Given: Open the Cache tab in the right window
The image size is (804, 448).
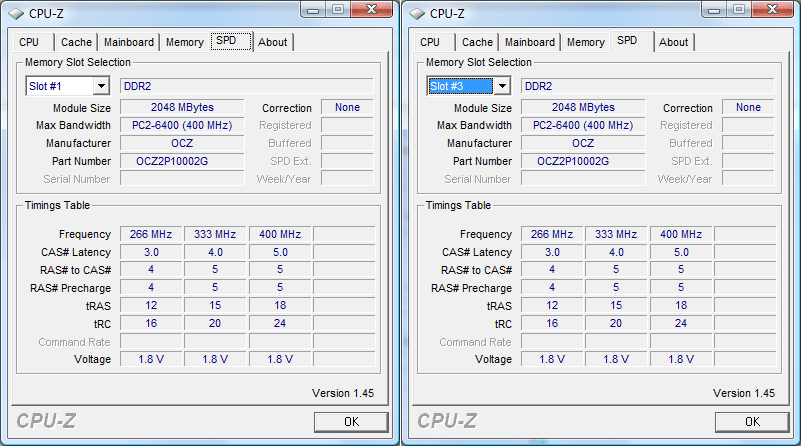Looking at the screenshot, I should [x=477, y=42].
